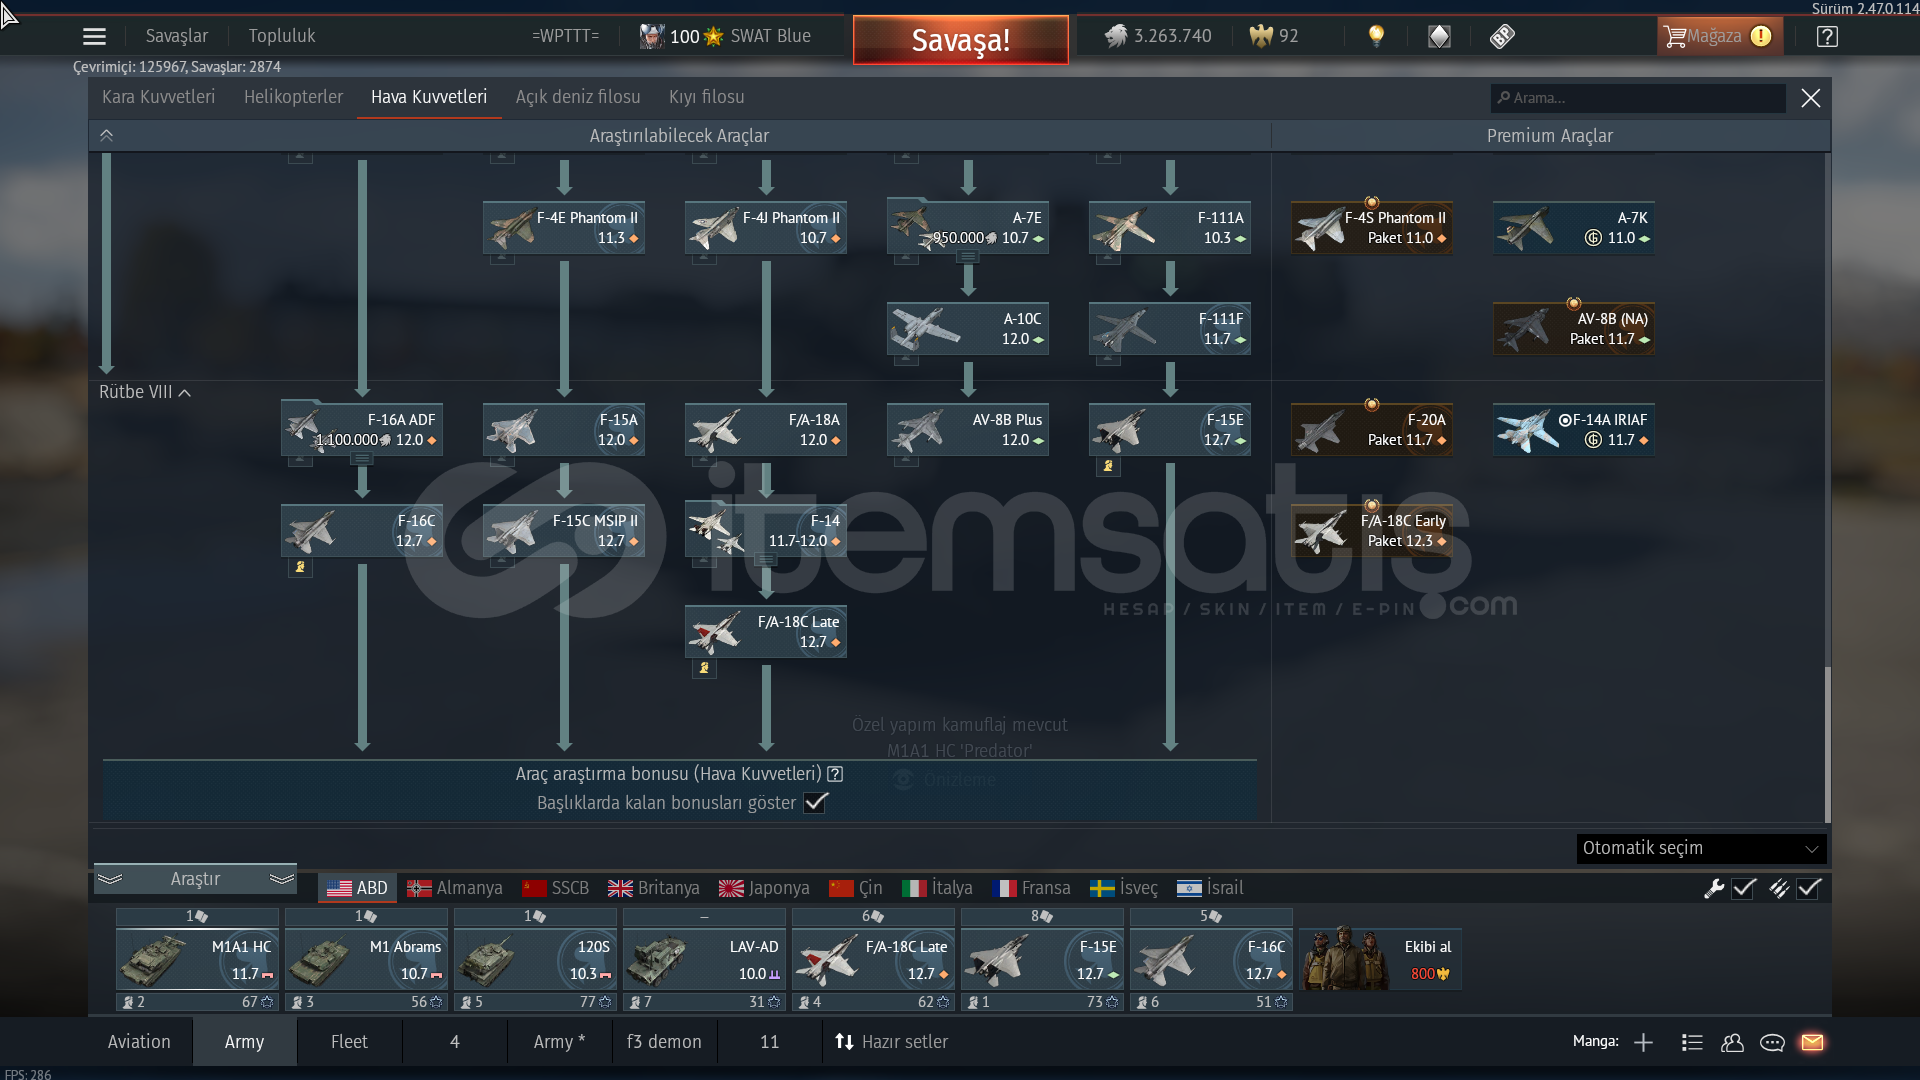Open the help question mark icon
This screenshot has width=1920, height=1080.
[1827, 37]
